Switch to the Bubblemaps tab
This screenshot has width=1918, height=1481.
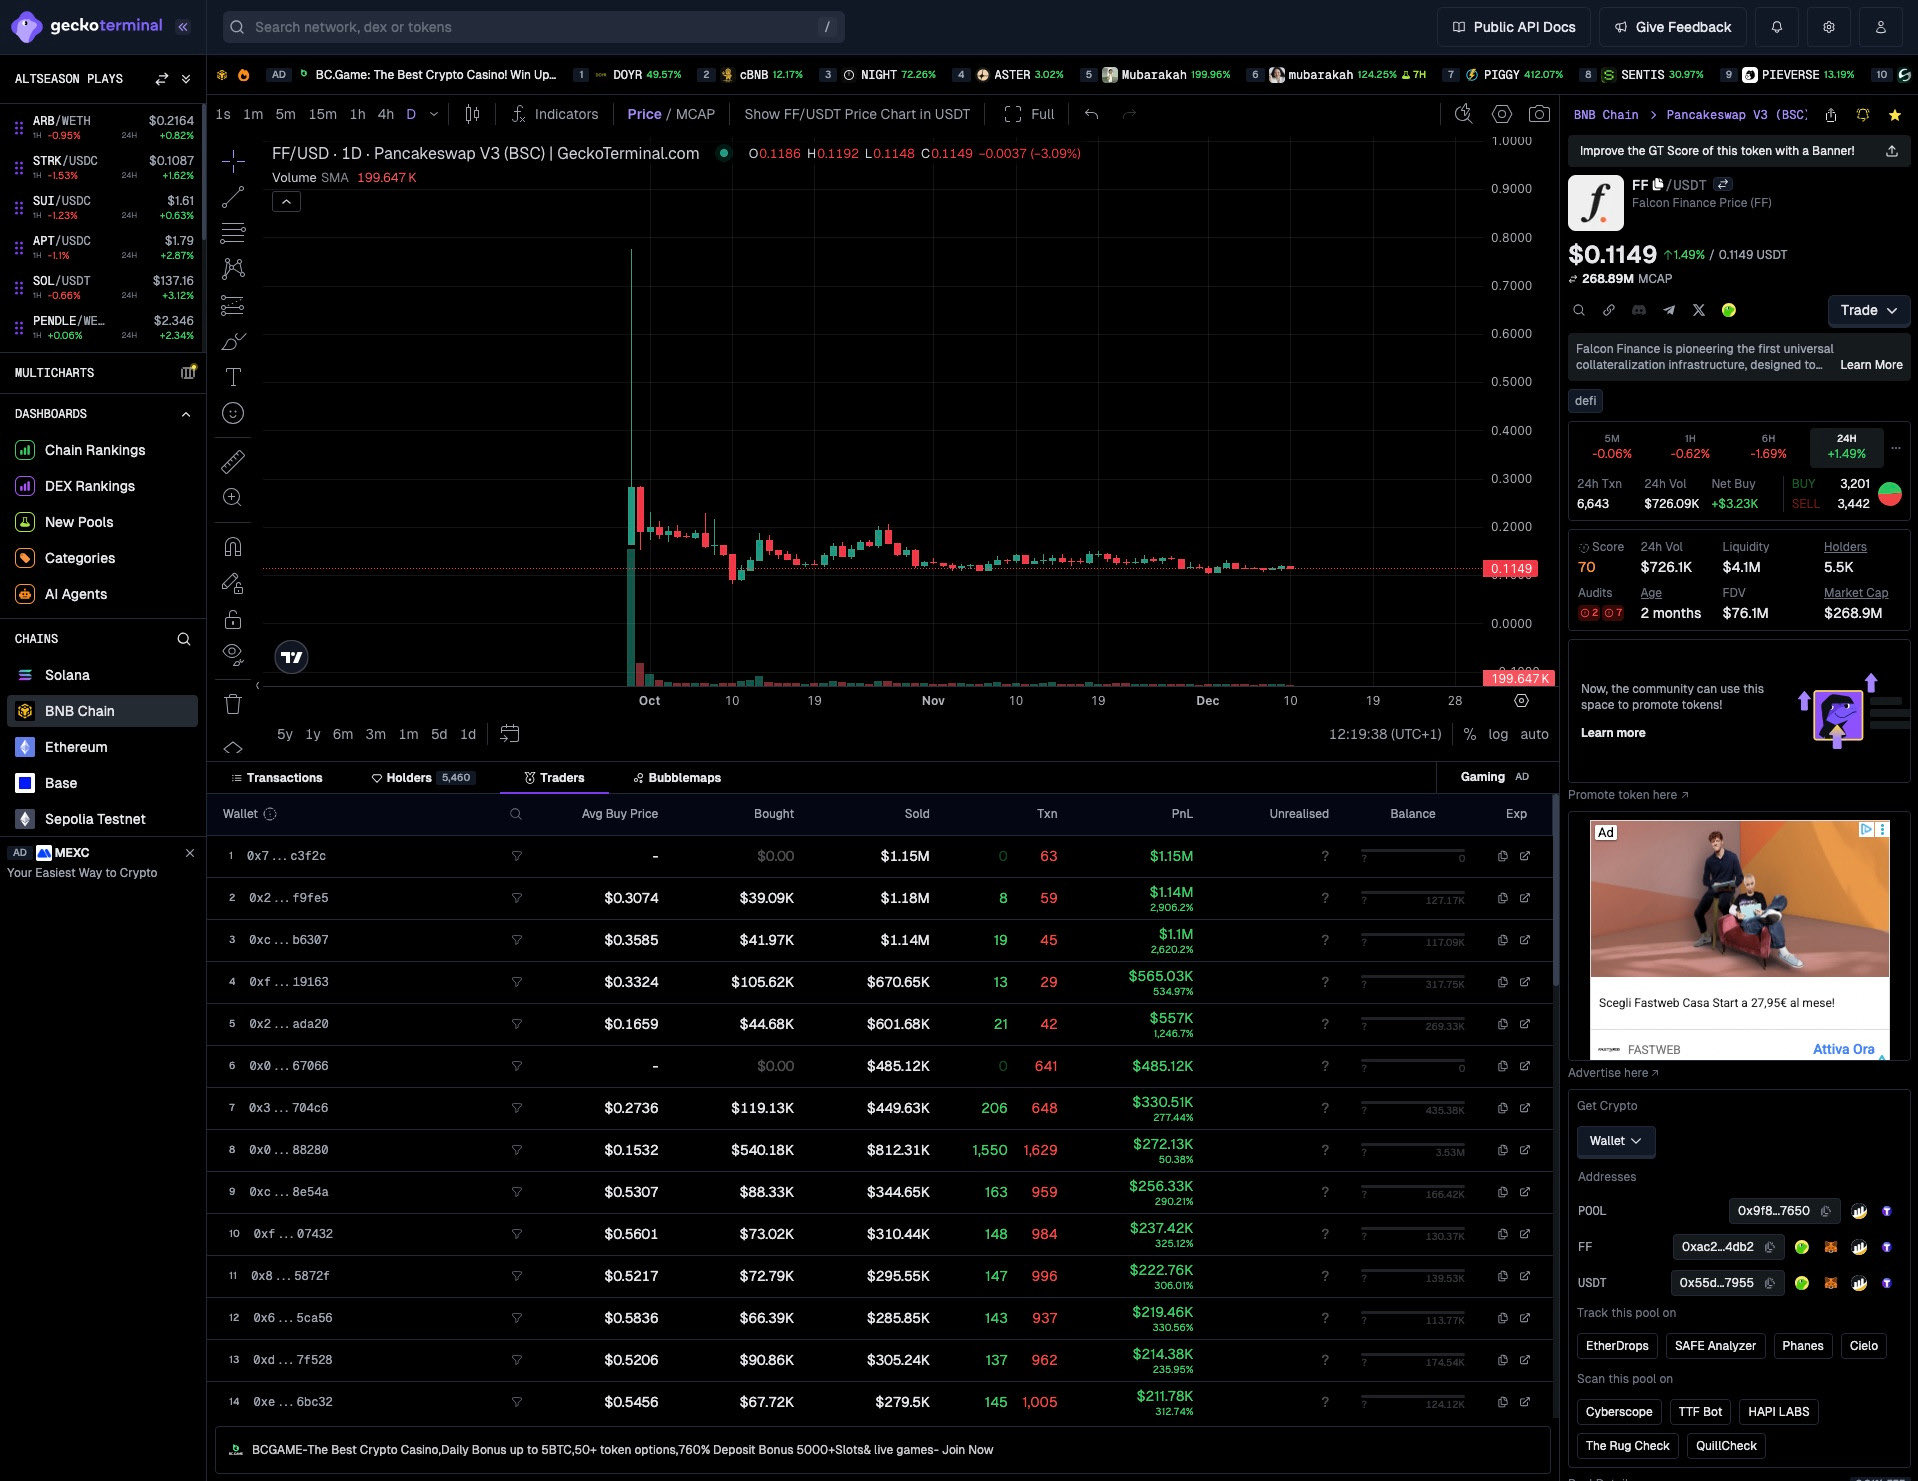(677, 778)
